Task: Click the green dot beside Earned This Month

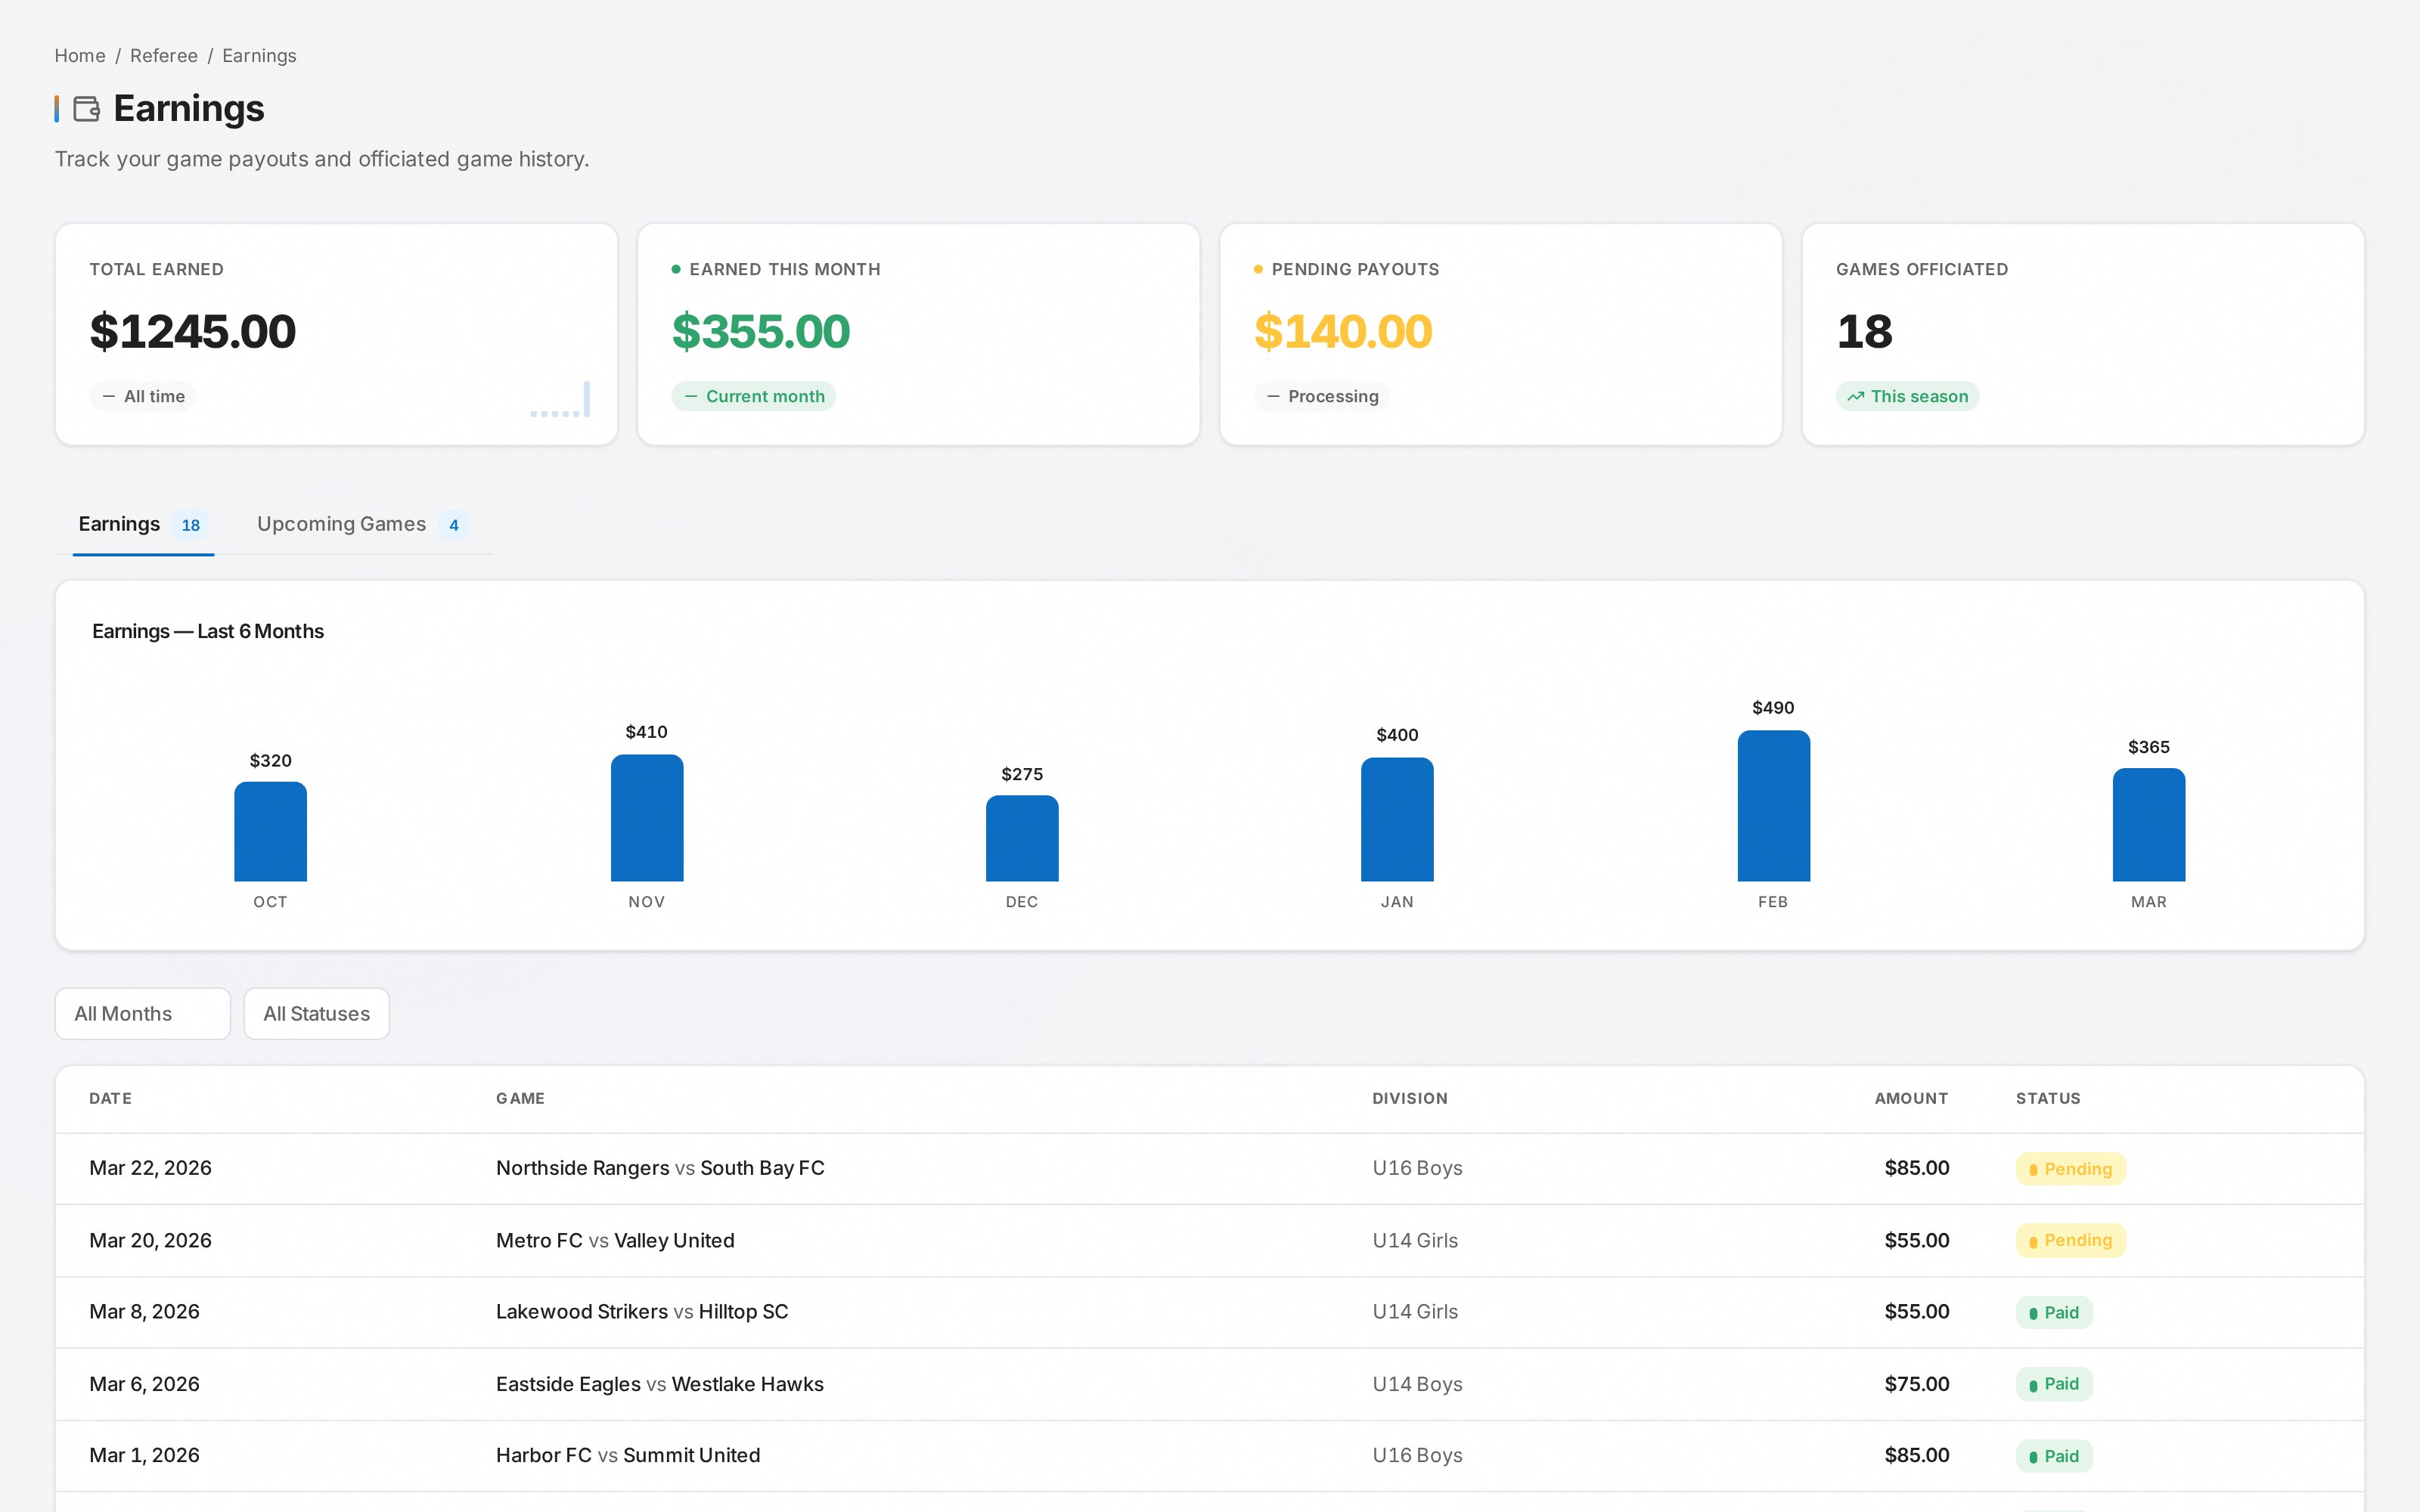Action: click(676, 269)
